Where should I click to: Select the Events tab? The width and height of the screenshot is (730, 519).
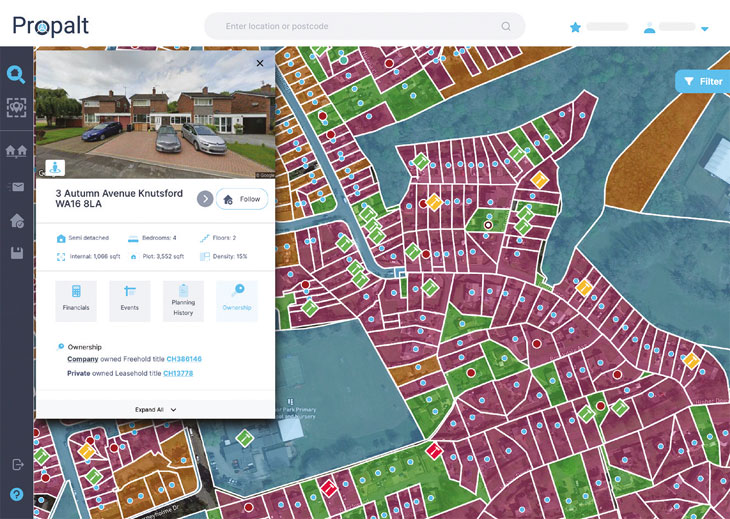point(129,300)
